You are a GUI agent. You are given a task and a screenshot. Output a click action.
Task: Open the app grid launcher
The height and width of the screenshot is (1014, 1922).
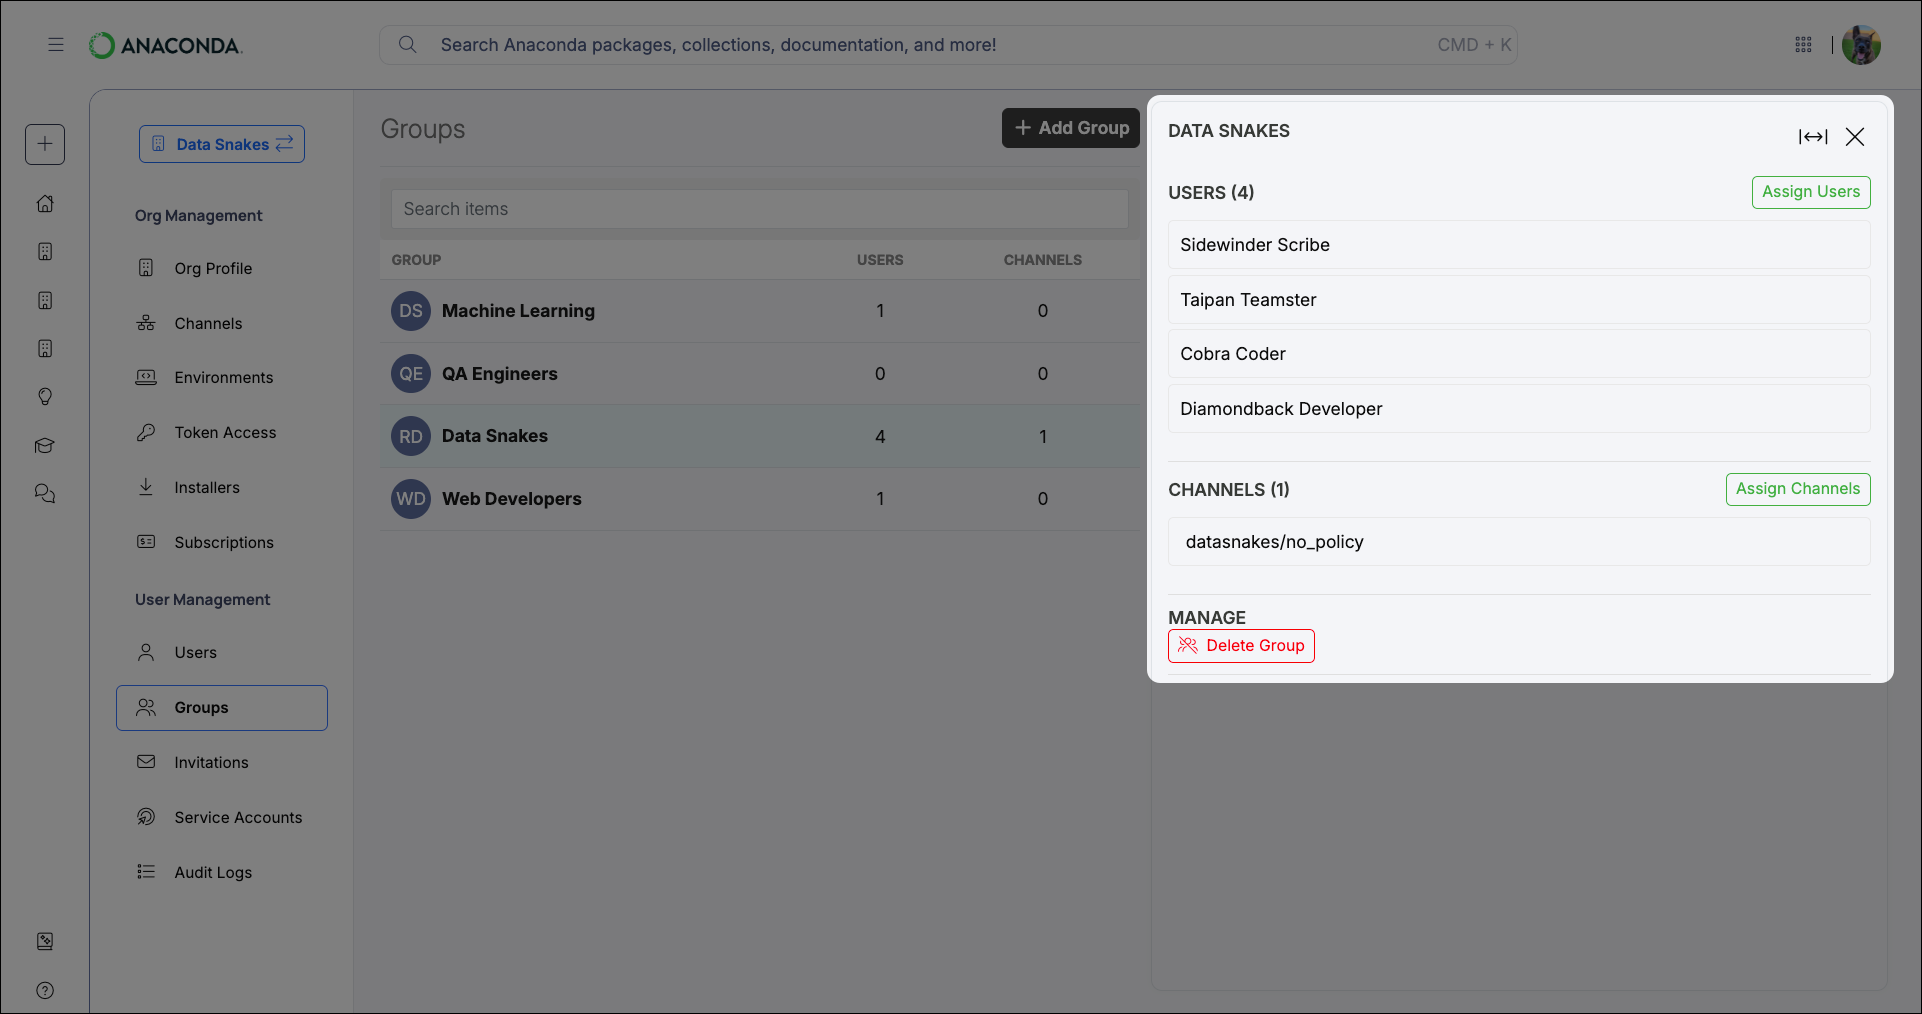point(1804,44)
